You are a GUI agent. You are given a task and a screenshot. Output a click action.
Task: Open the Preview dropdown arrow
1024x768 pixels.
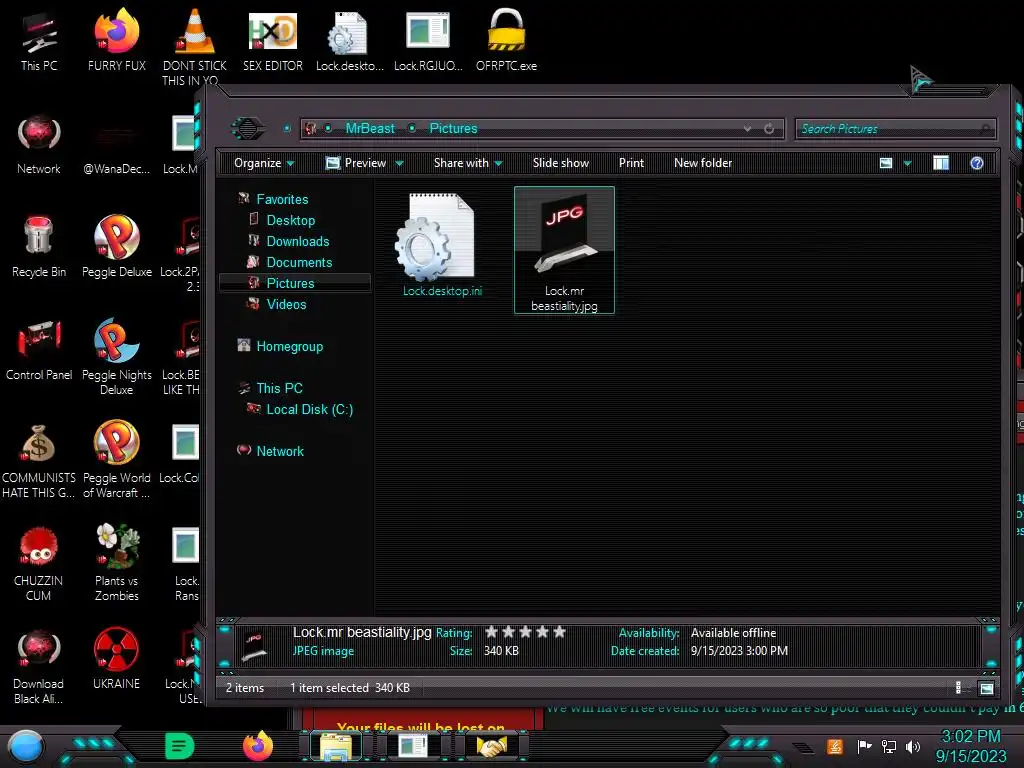[399, 163]
